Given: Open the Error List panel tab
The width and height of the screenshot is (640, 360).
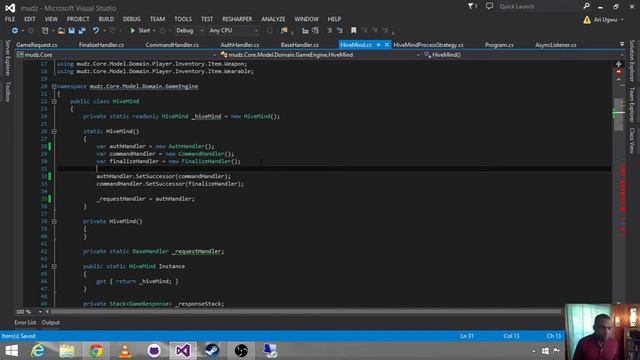Looking at the screenshot, I should pyautogui.click(x=25, y=322).
